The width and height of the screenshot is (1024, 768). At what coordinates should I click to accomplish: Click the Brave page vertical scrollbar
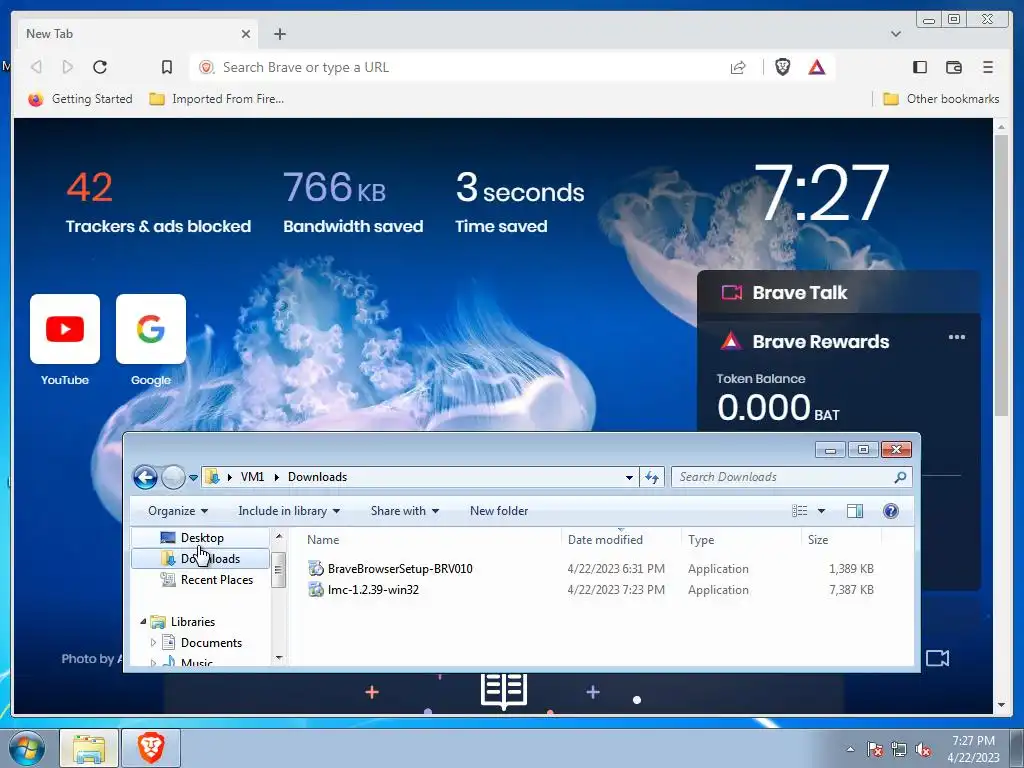1001,274
